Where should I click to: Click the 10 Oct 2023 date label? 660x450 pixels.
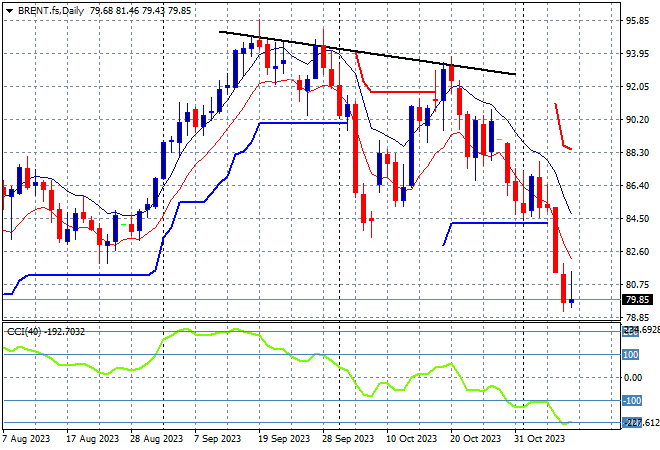412,439
